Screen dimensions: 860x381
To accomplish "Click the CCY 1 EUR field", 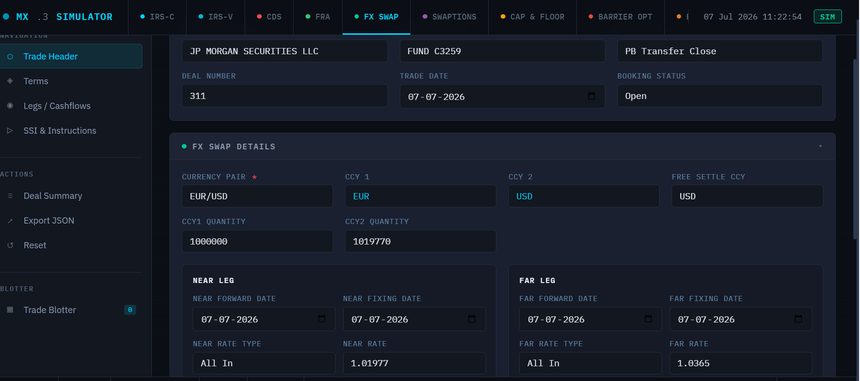I will click(421, 196).
